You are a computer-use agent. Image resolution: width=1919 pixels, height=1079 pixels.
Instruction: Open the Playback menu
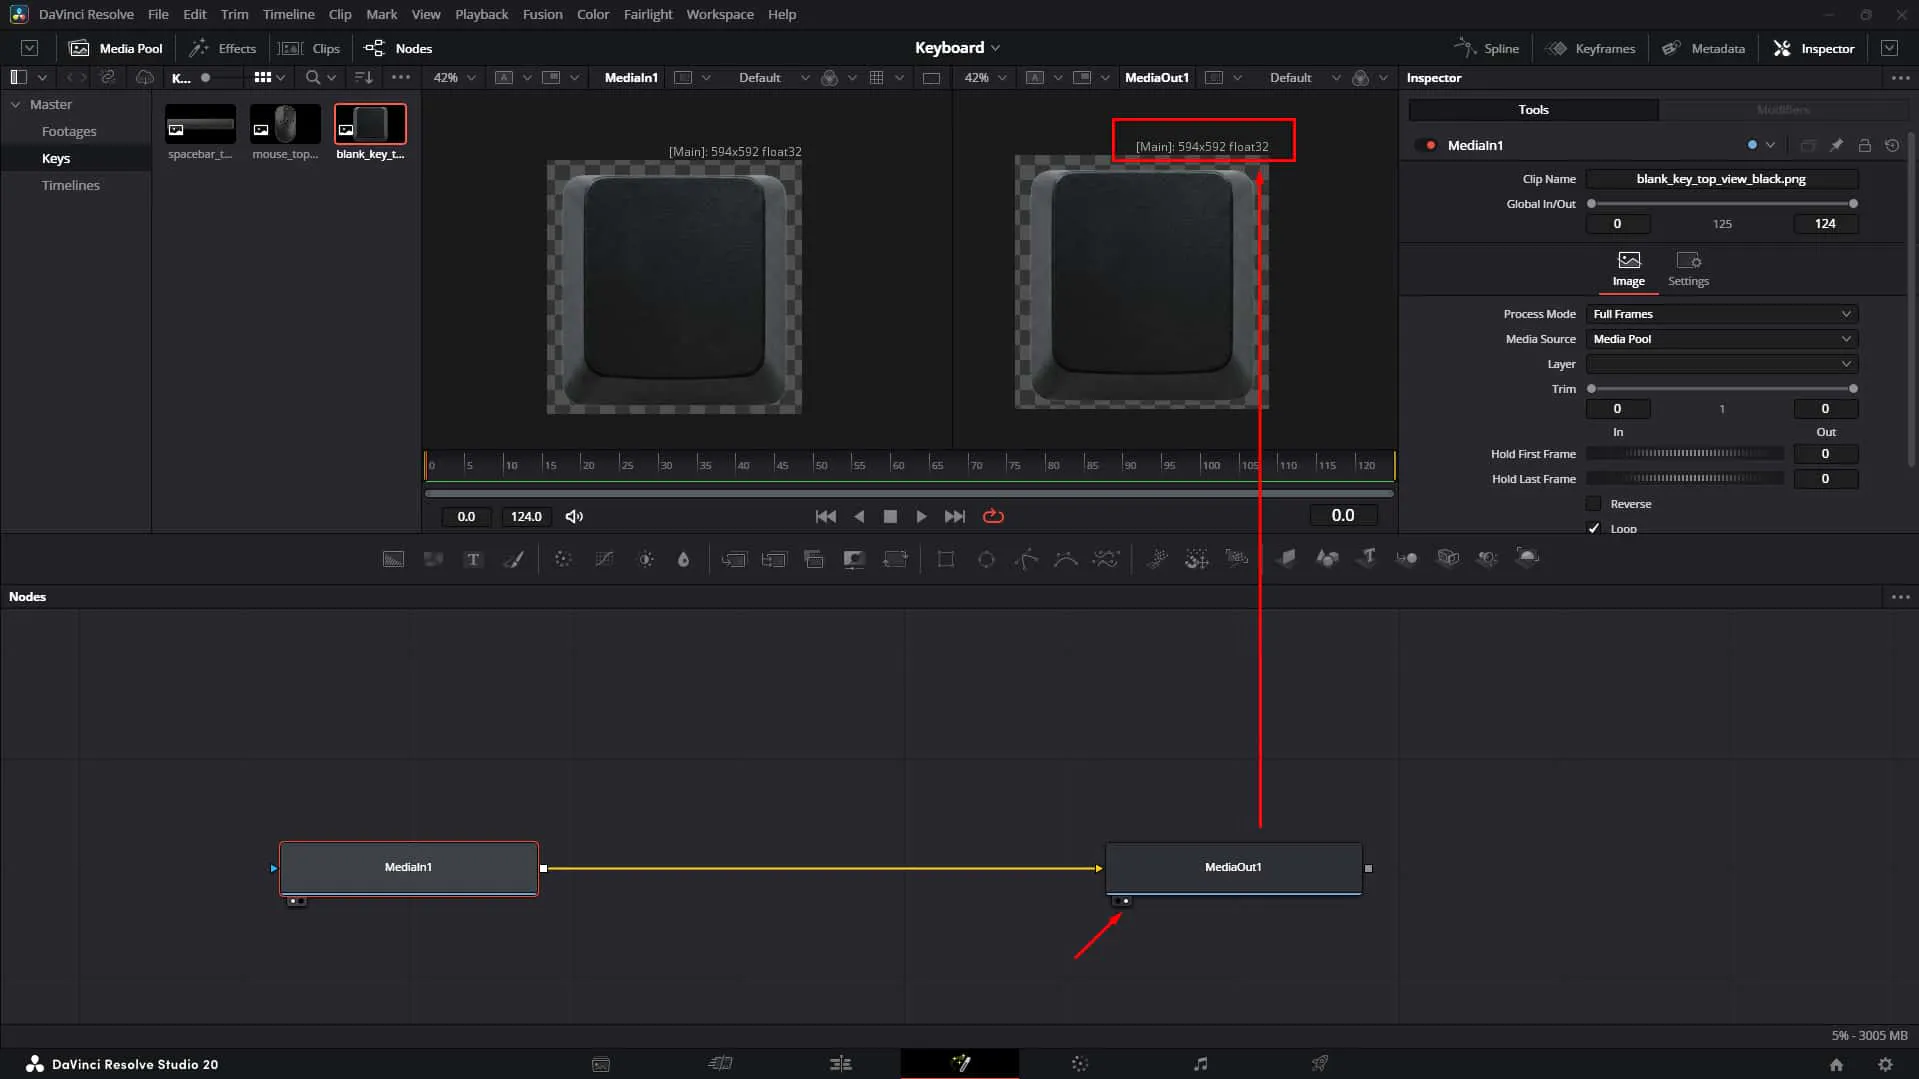(x=481, y=14)
